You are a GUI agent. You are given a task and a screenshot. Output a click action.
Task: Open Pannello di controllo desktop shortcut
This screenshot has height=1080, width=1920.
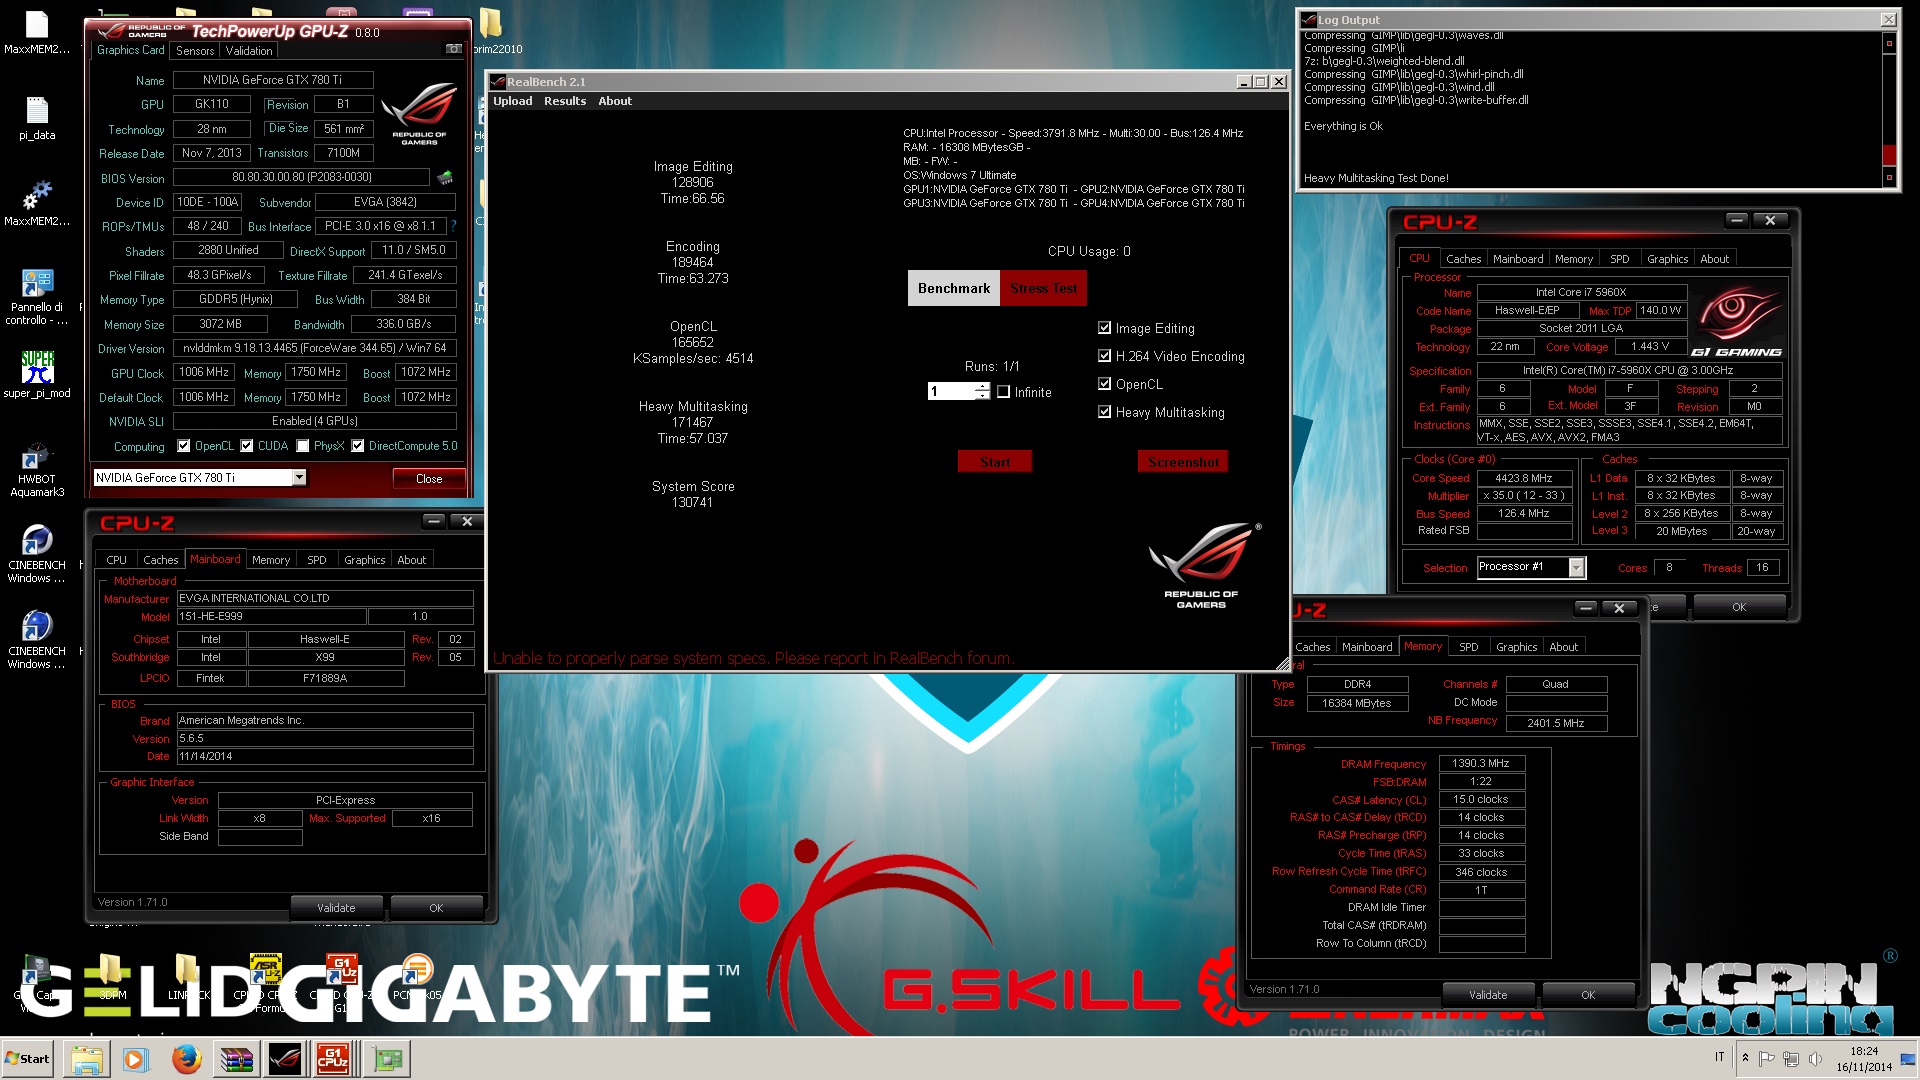pyautogui.click(x=37, y=296)
